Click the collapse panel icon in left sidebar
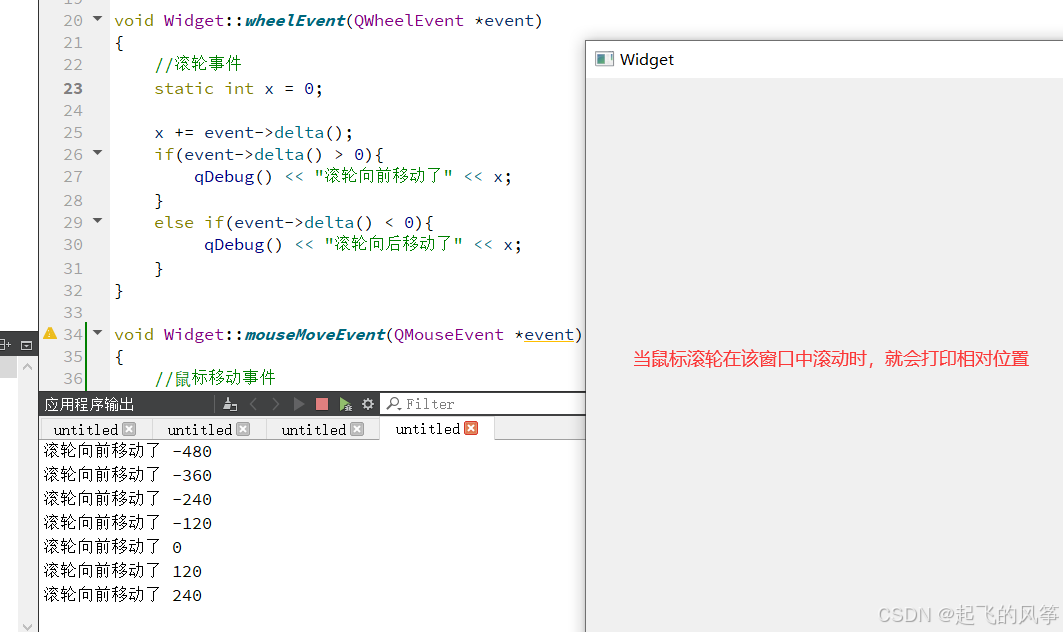This screenshot has height=632, width=1063. pos(26,345)
